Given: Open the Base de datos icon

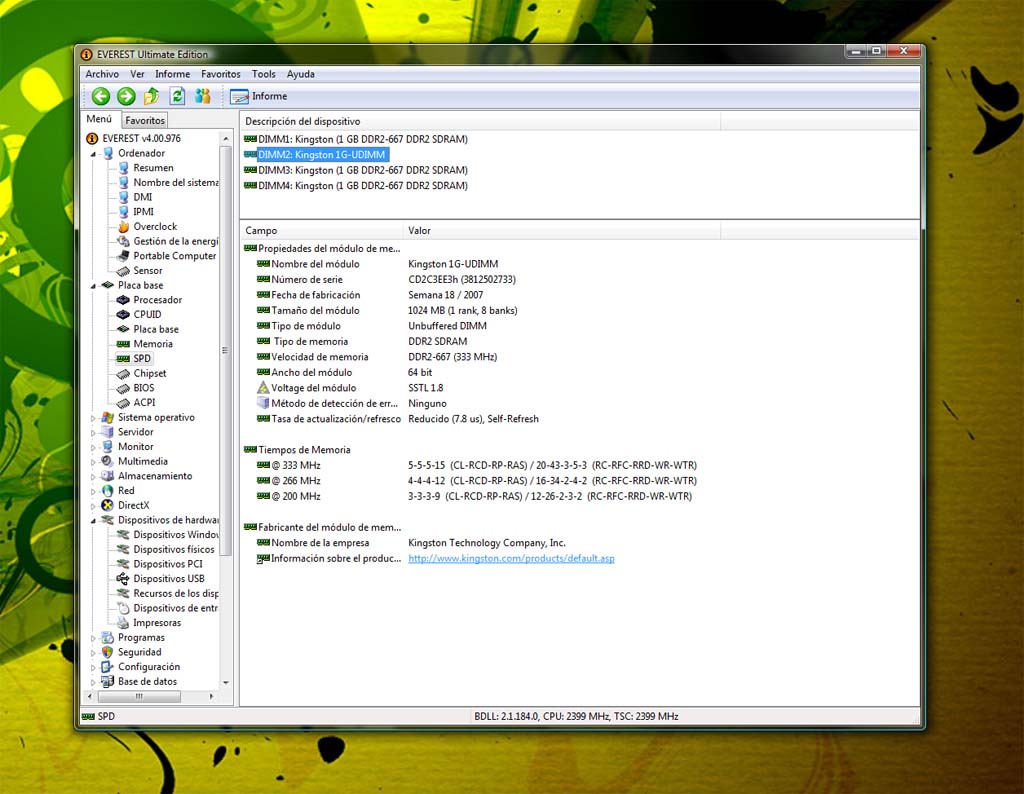Looking at the screenshot, I should click(108, 682).
